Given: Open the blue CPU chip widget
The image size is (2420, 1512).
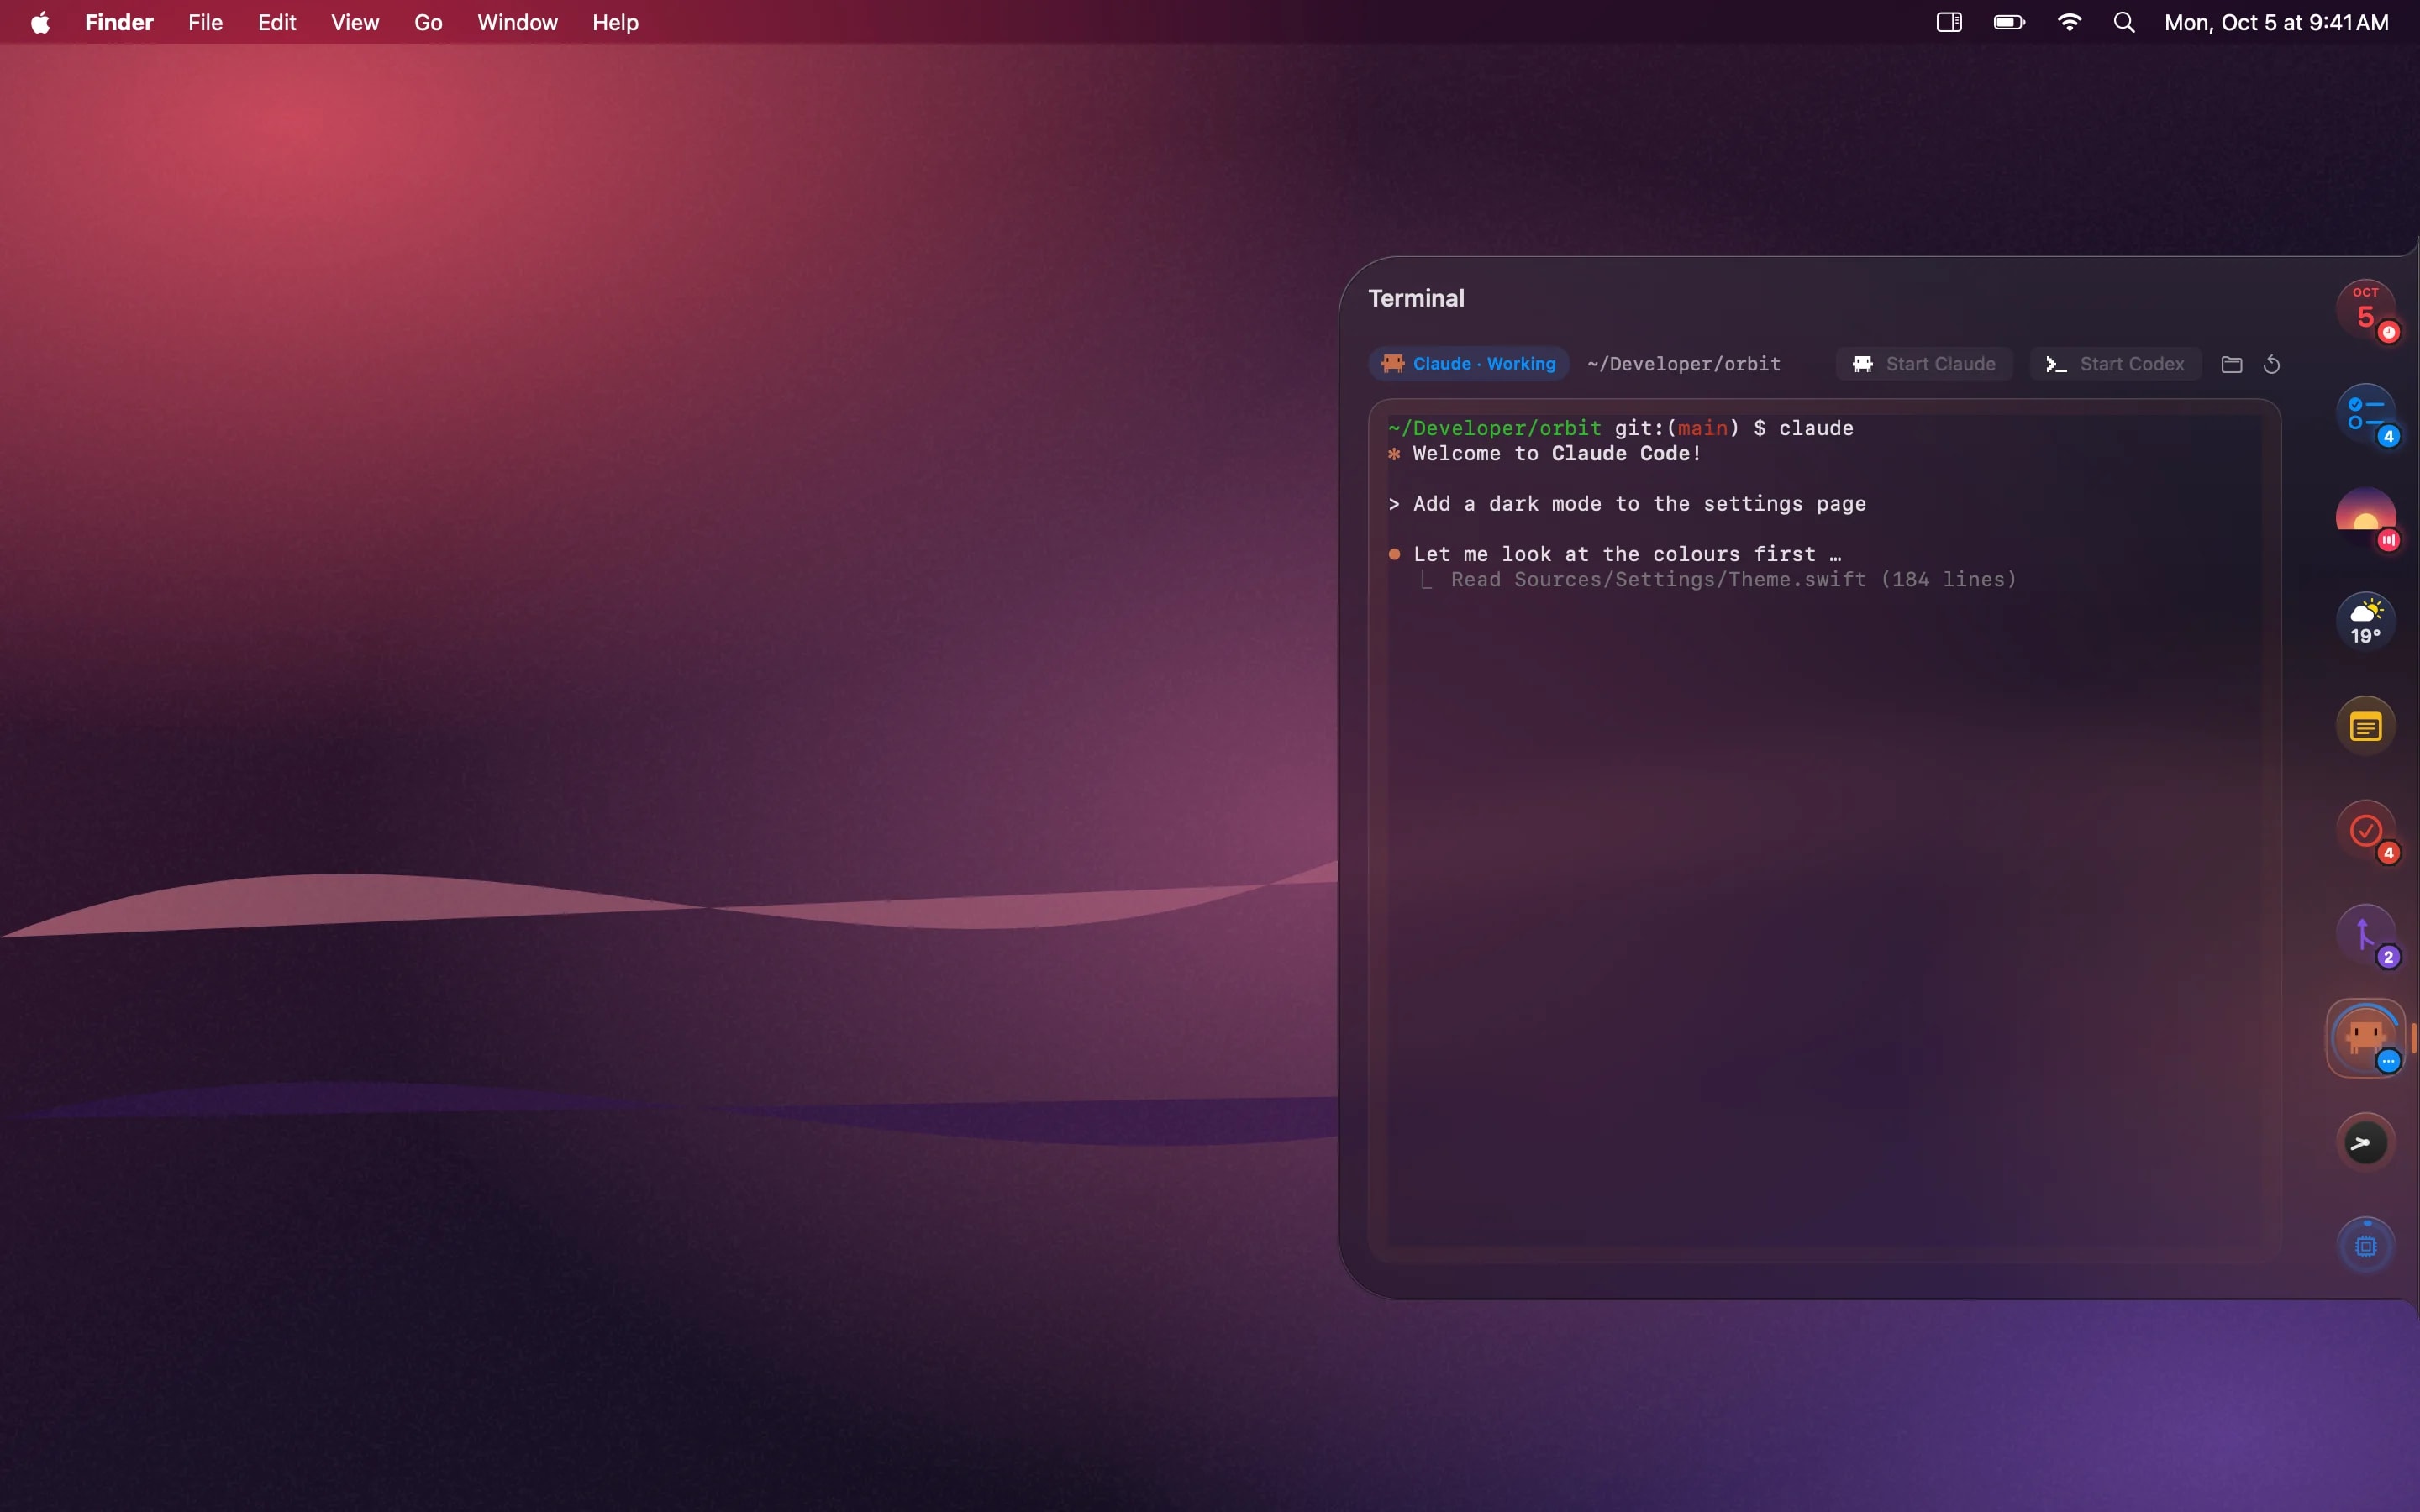Looking at the screenshot, I should coord(2365,1246).
